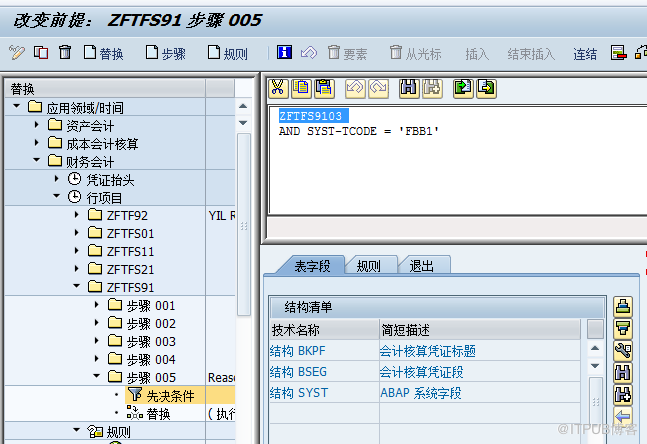This screenshot has width=647, height=444.
Task: Click the cut scissors icon in editor toolbar
Action: pyautogui.click(x=279, y=88)
